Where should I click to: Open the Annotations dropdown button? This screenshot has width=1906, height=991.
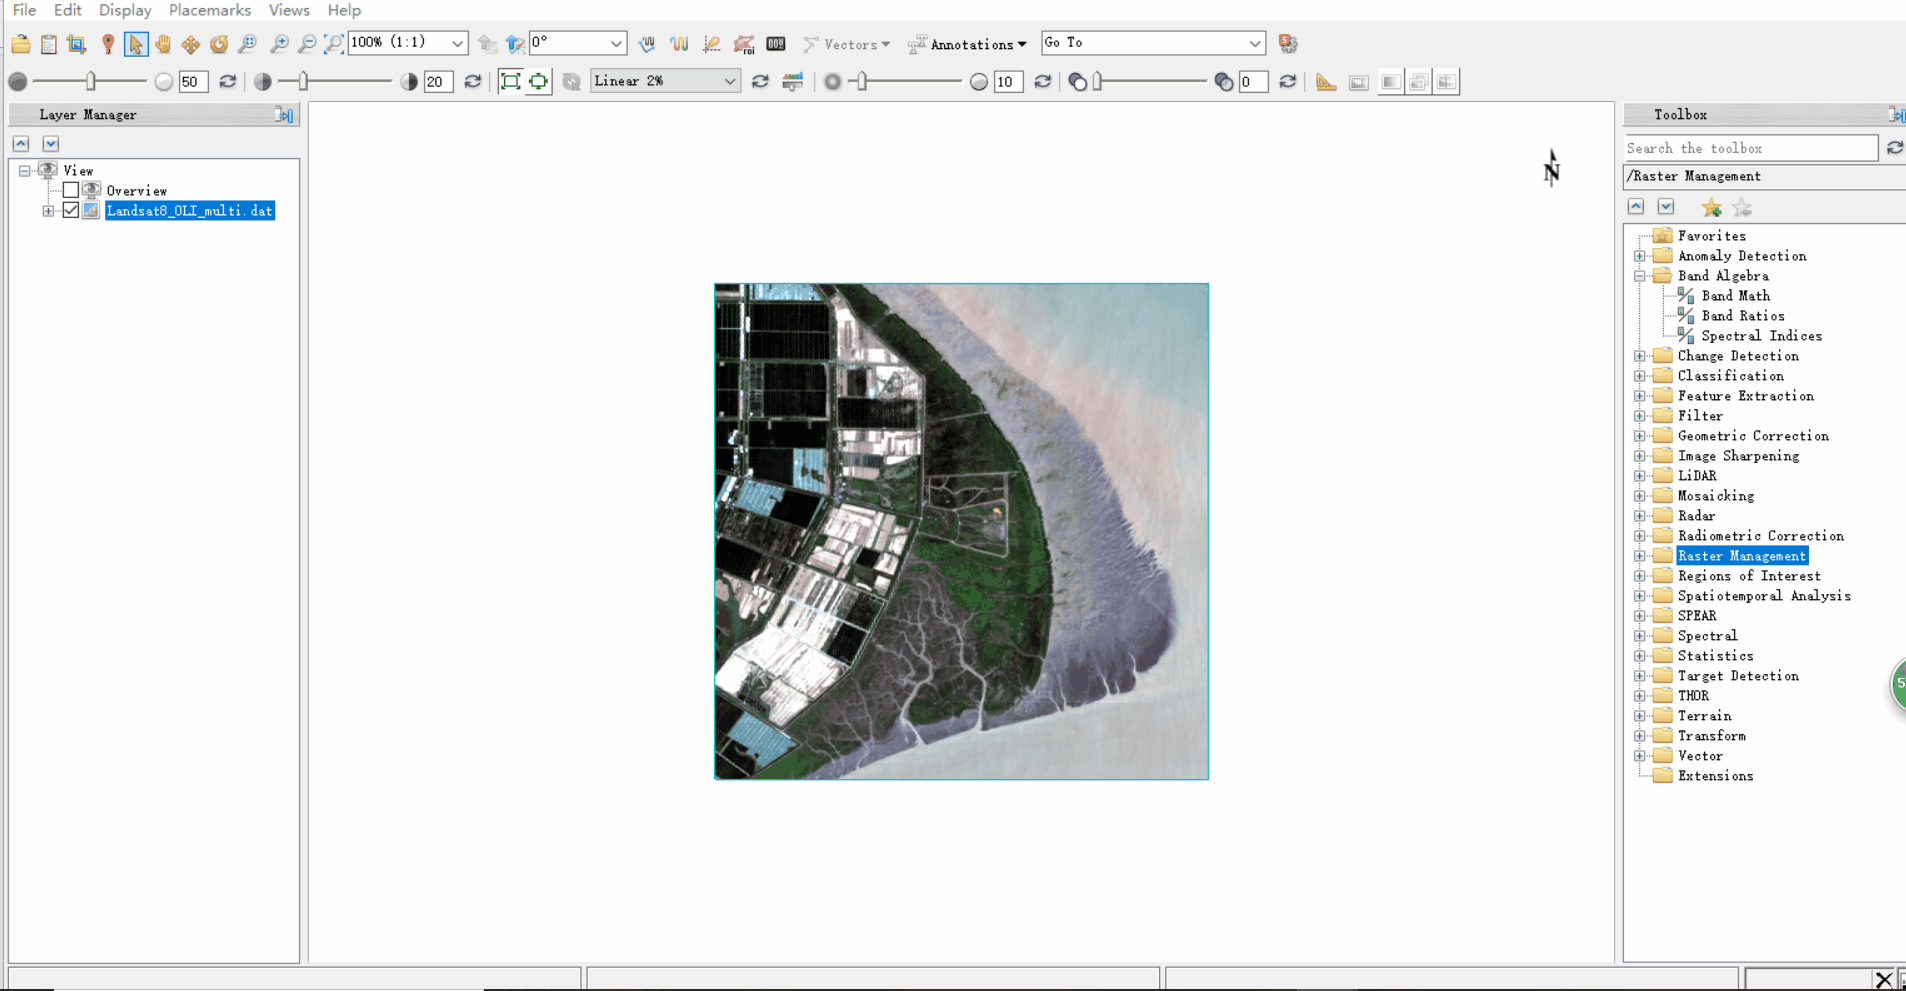tap(967, 44)
